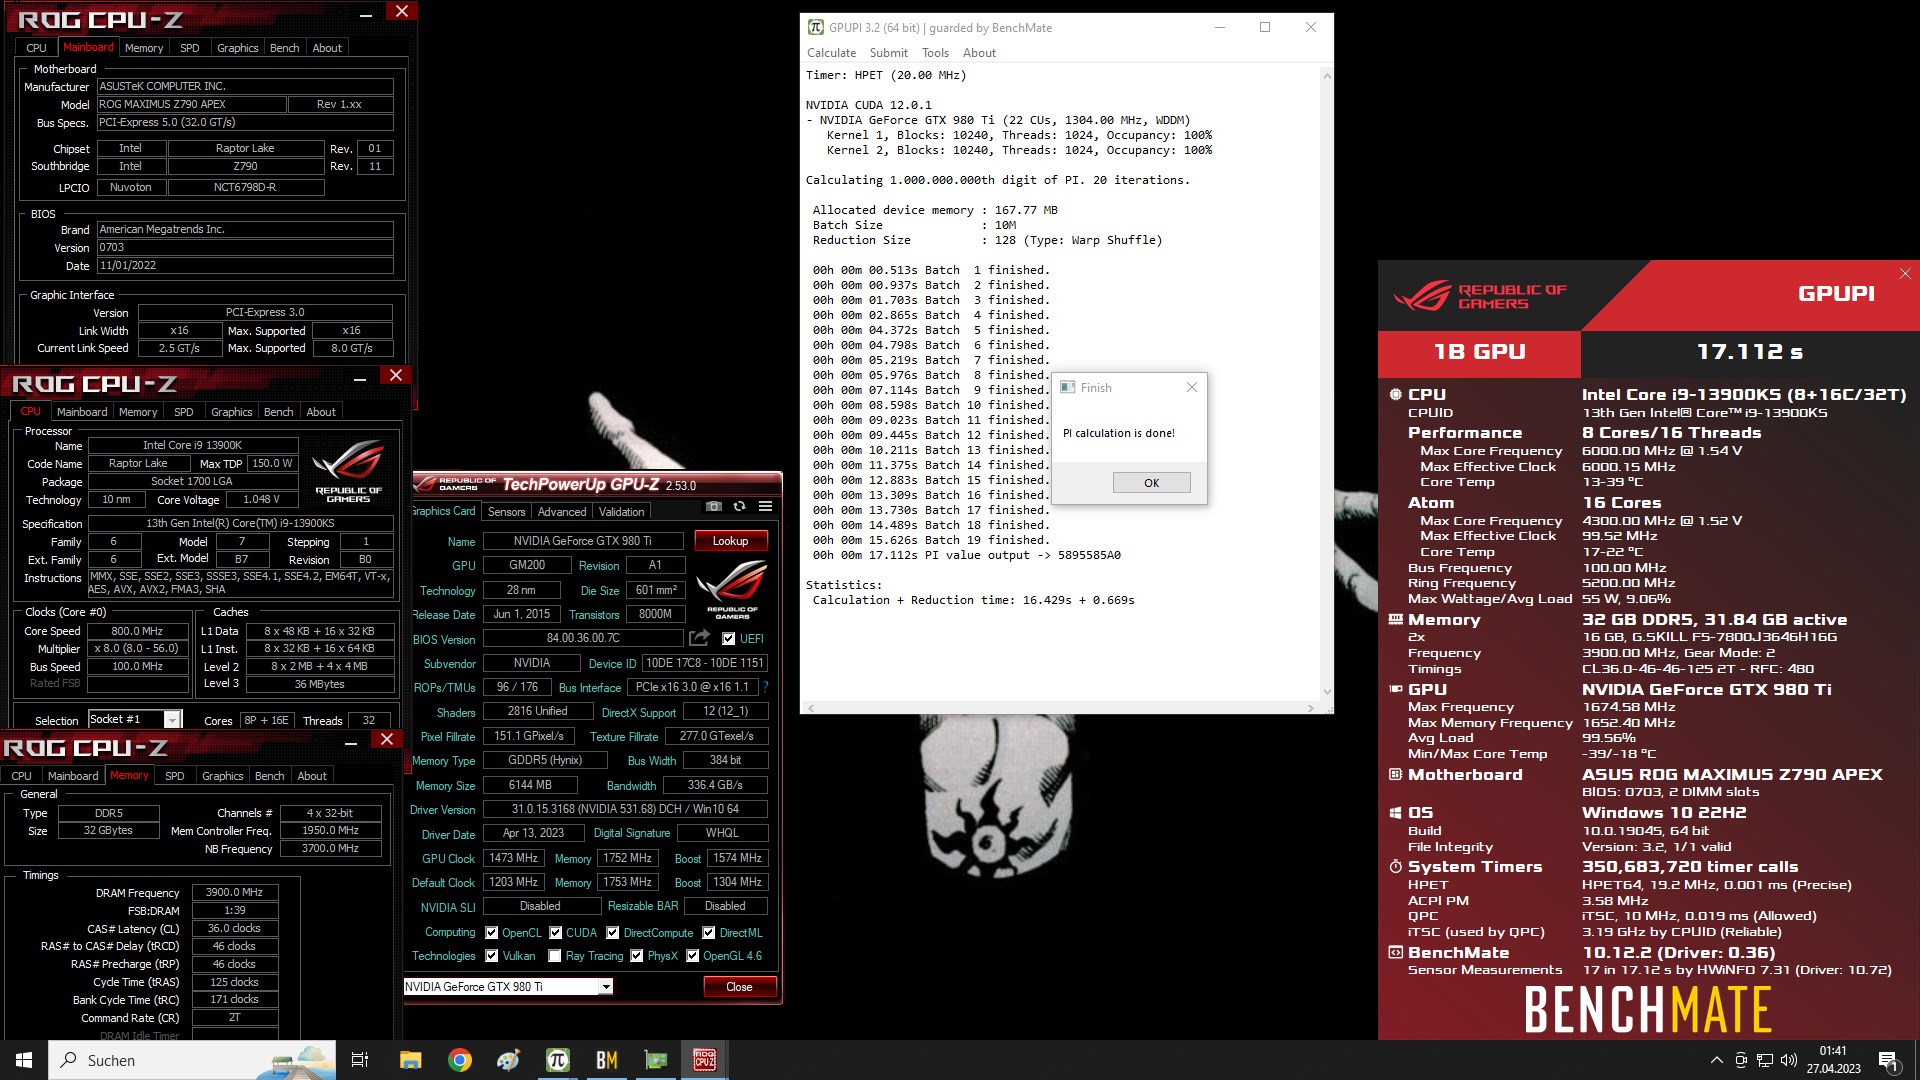Screen dimensions: 1920x1080
Task: Enable the Ray Tracing checkbox
Action: pyautogui.click(x=555, y=956)
